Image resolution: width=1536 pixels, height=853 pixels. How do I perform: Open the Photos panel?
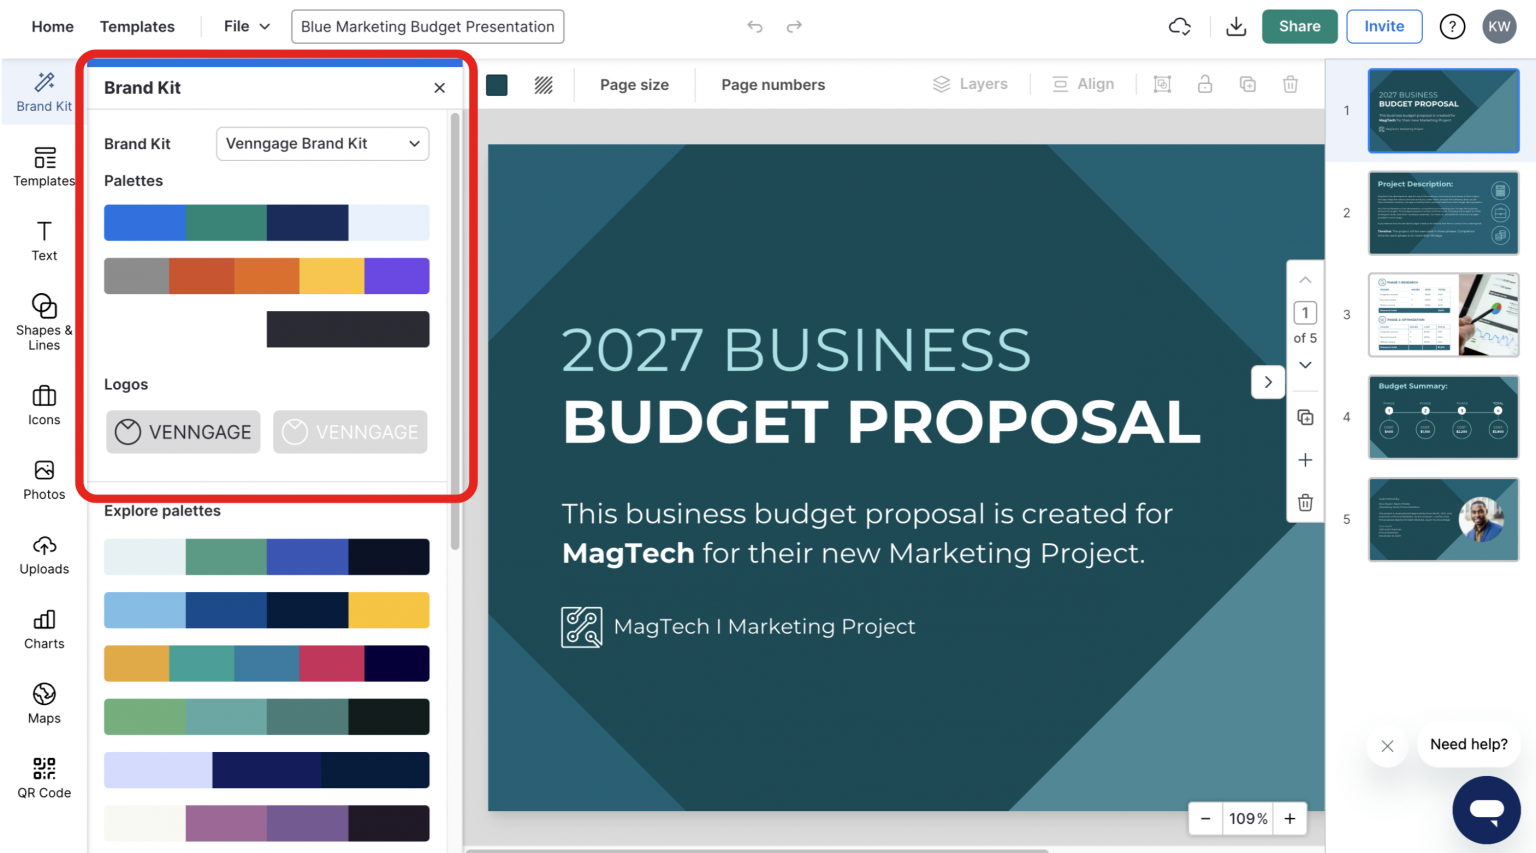[x=43, y=481]
